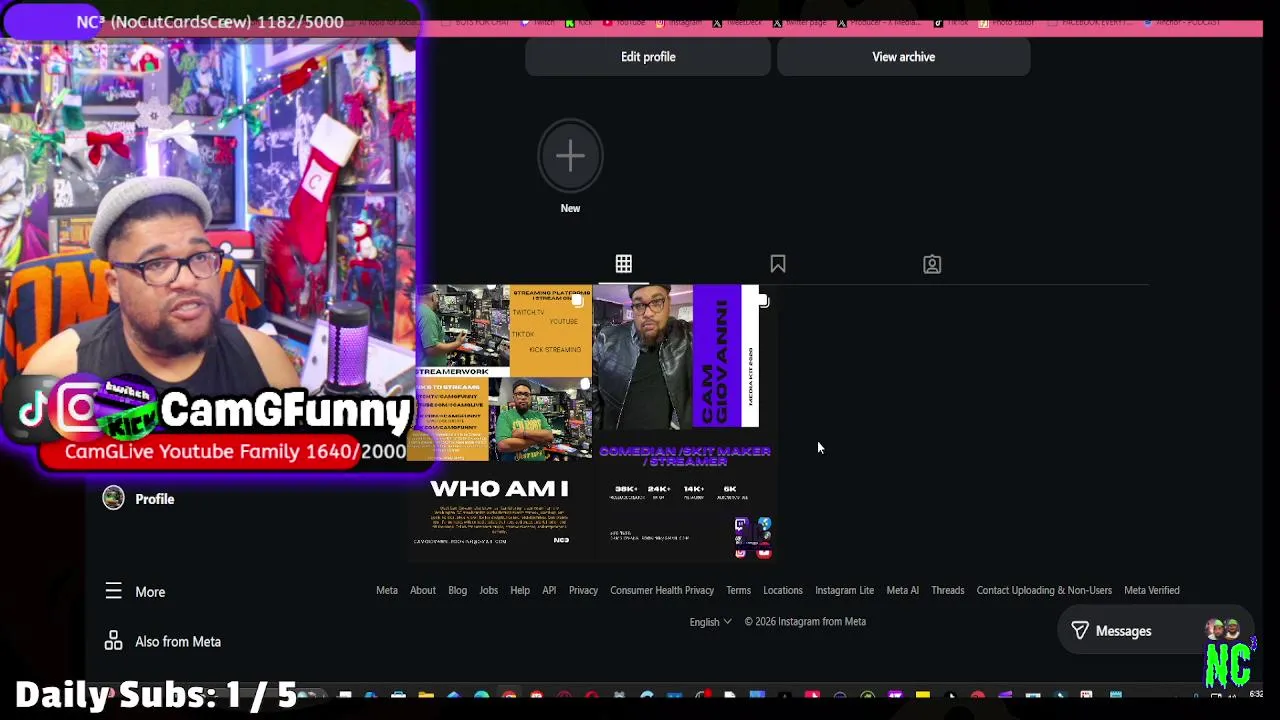Open Consumer Health Privacy link
This screenshot has width=1280, height=720.
[x=662, y=590]
